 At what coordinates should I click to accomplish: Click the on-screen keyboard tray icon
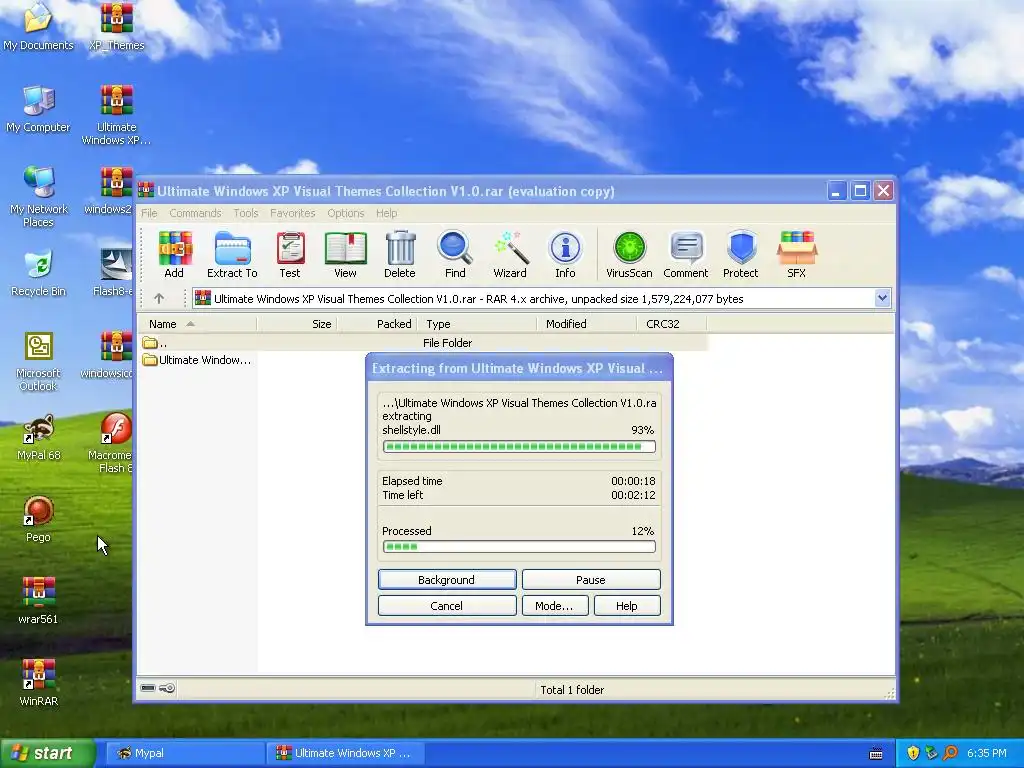click(x=876, y=754)
